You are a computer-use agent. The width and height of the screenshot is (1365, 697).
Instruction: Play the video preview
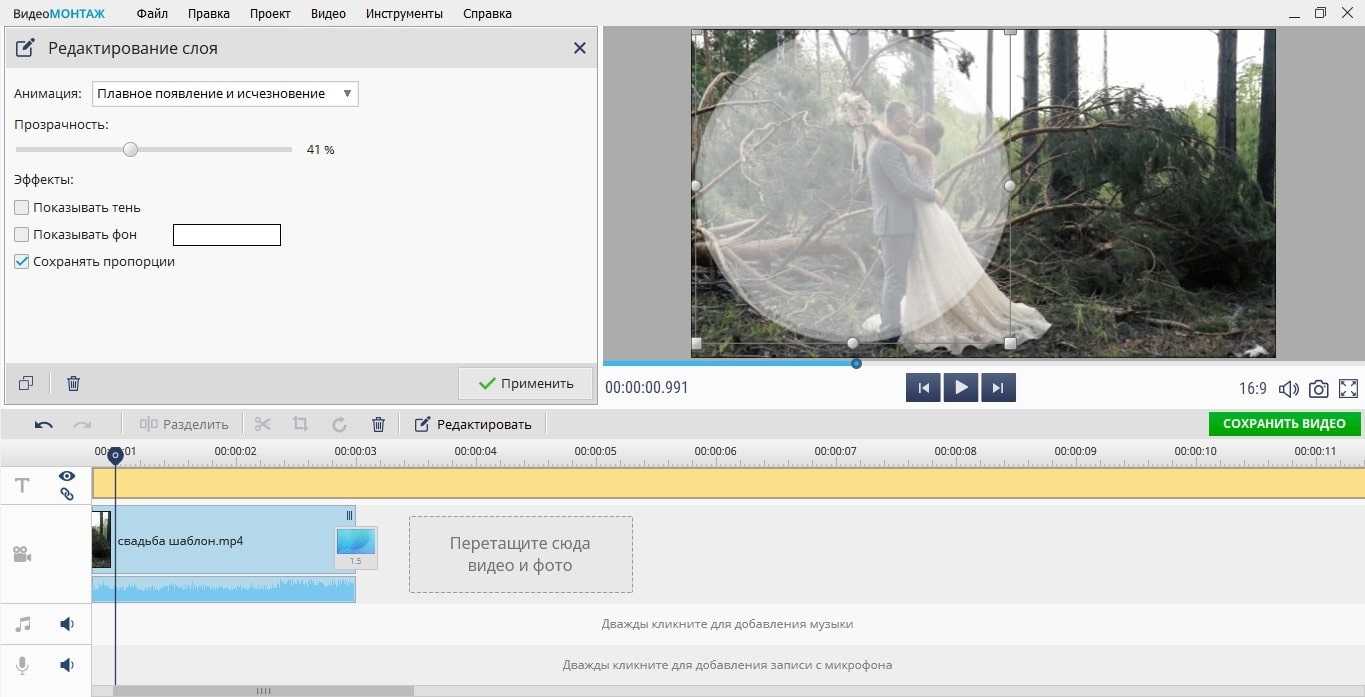(960, 388)
